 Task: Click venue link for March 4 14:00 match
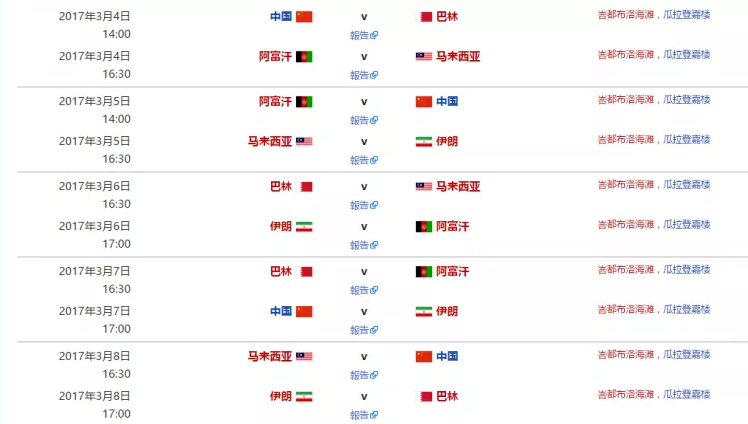pyautogui.click(x=654, y=15)
